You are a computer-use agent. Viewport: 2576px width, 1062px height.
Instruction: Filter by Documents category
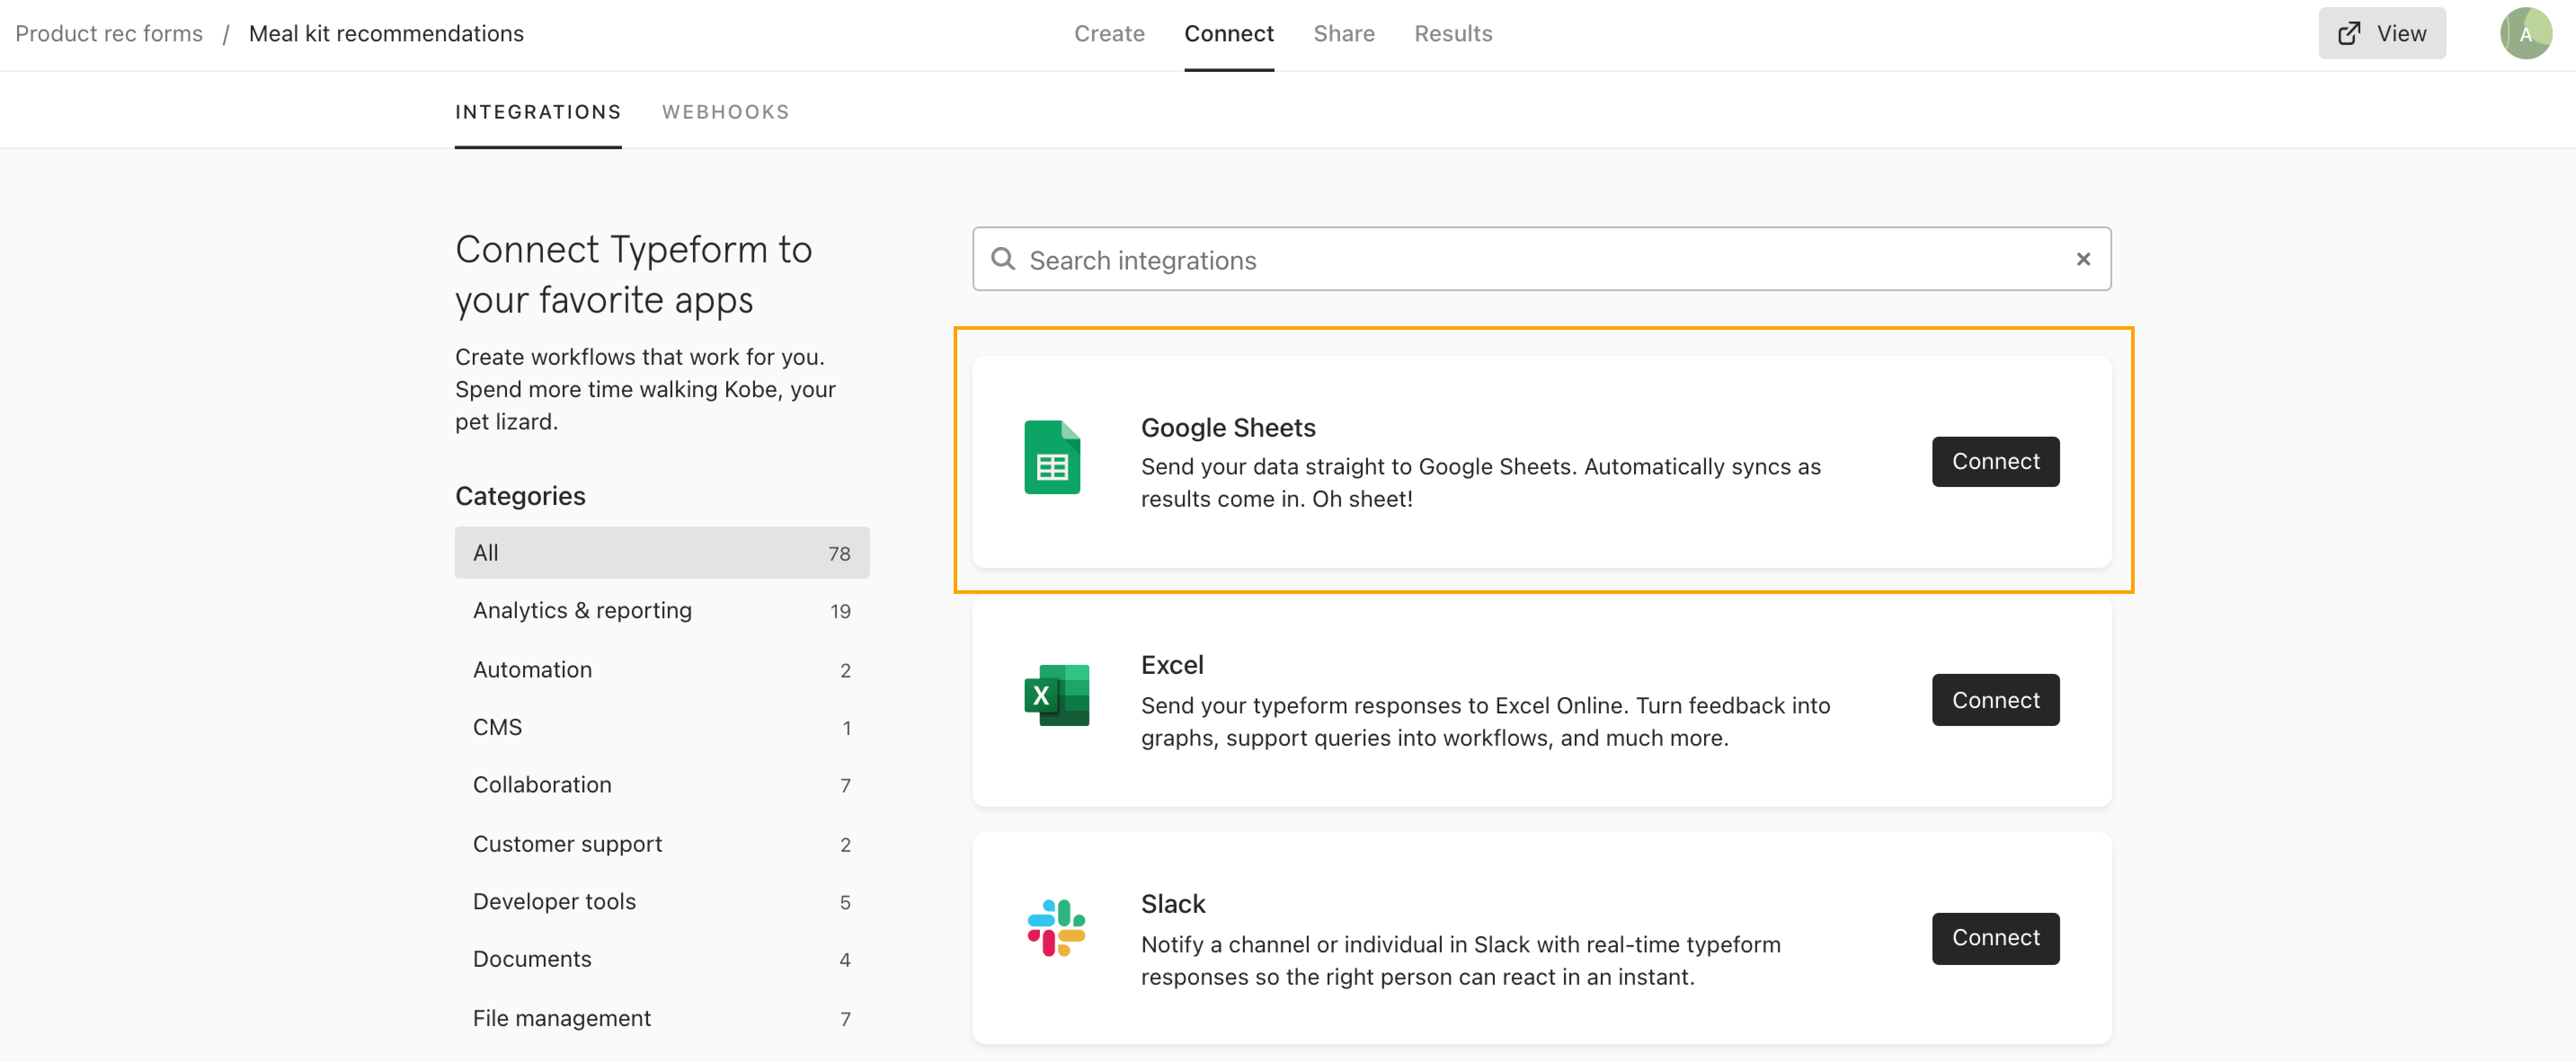(662, 959)
